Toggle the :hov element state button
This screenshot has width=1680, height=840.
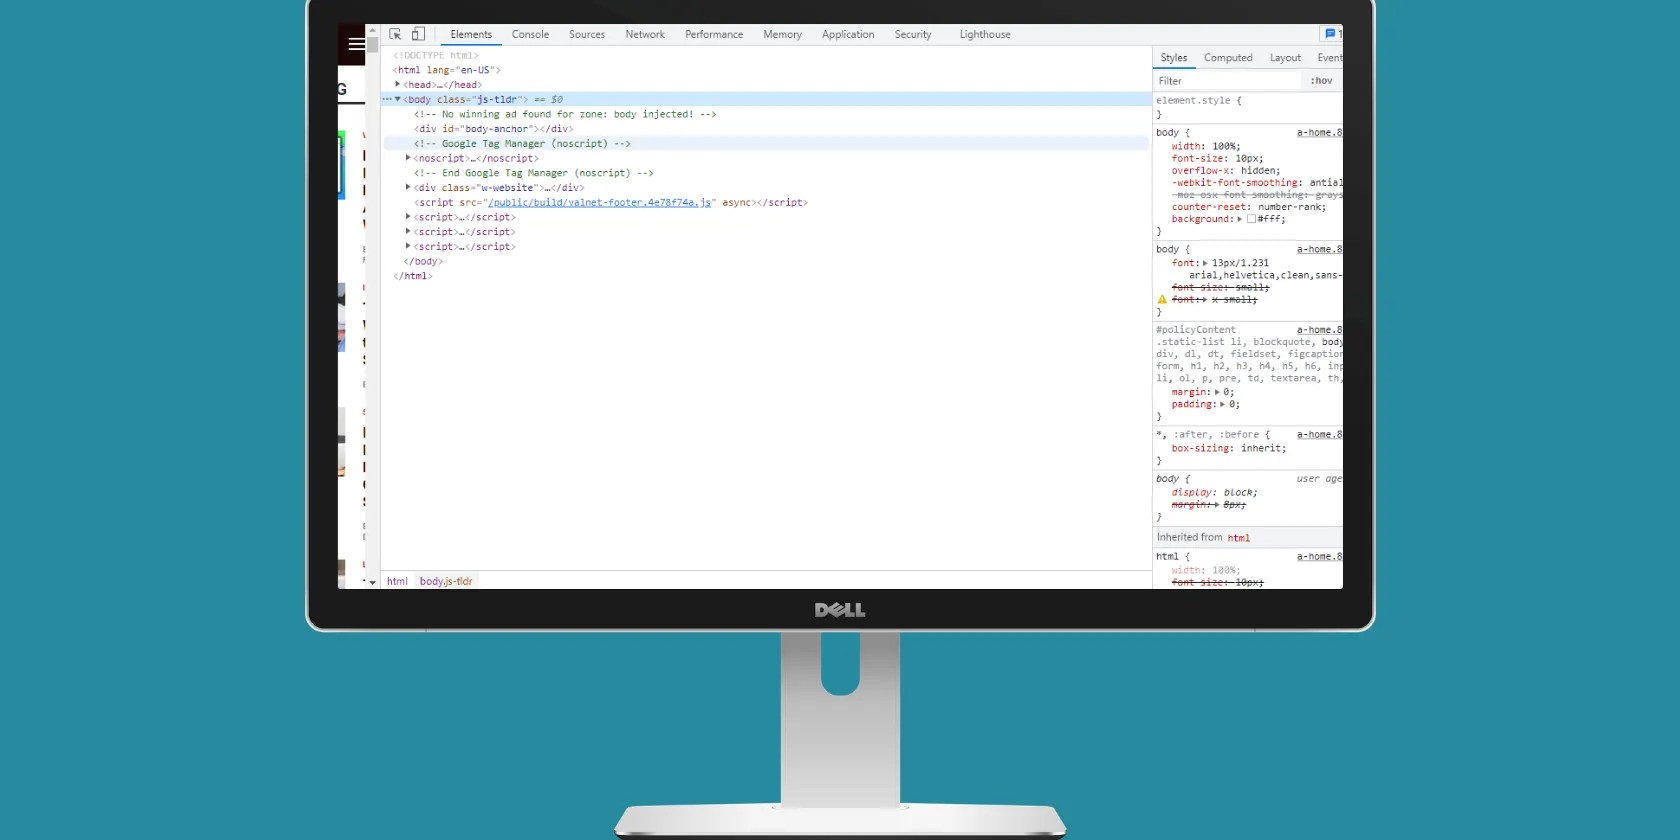click(1321, 81)
